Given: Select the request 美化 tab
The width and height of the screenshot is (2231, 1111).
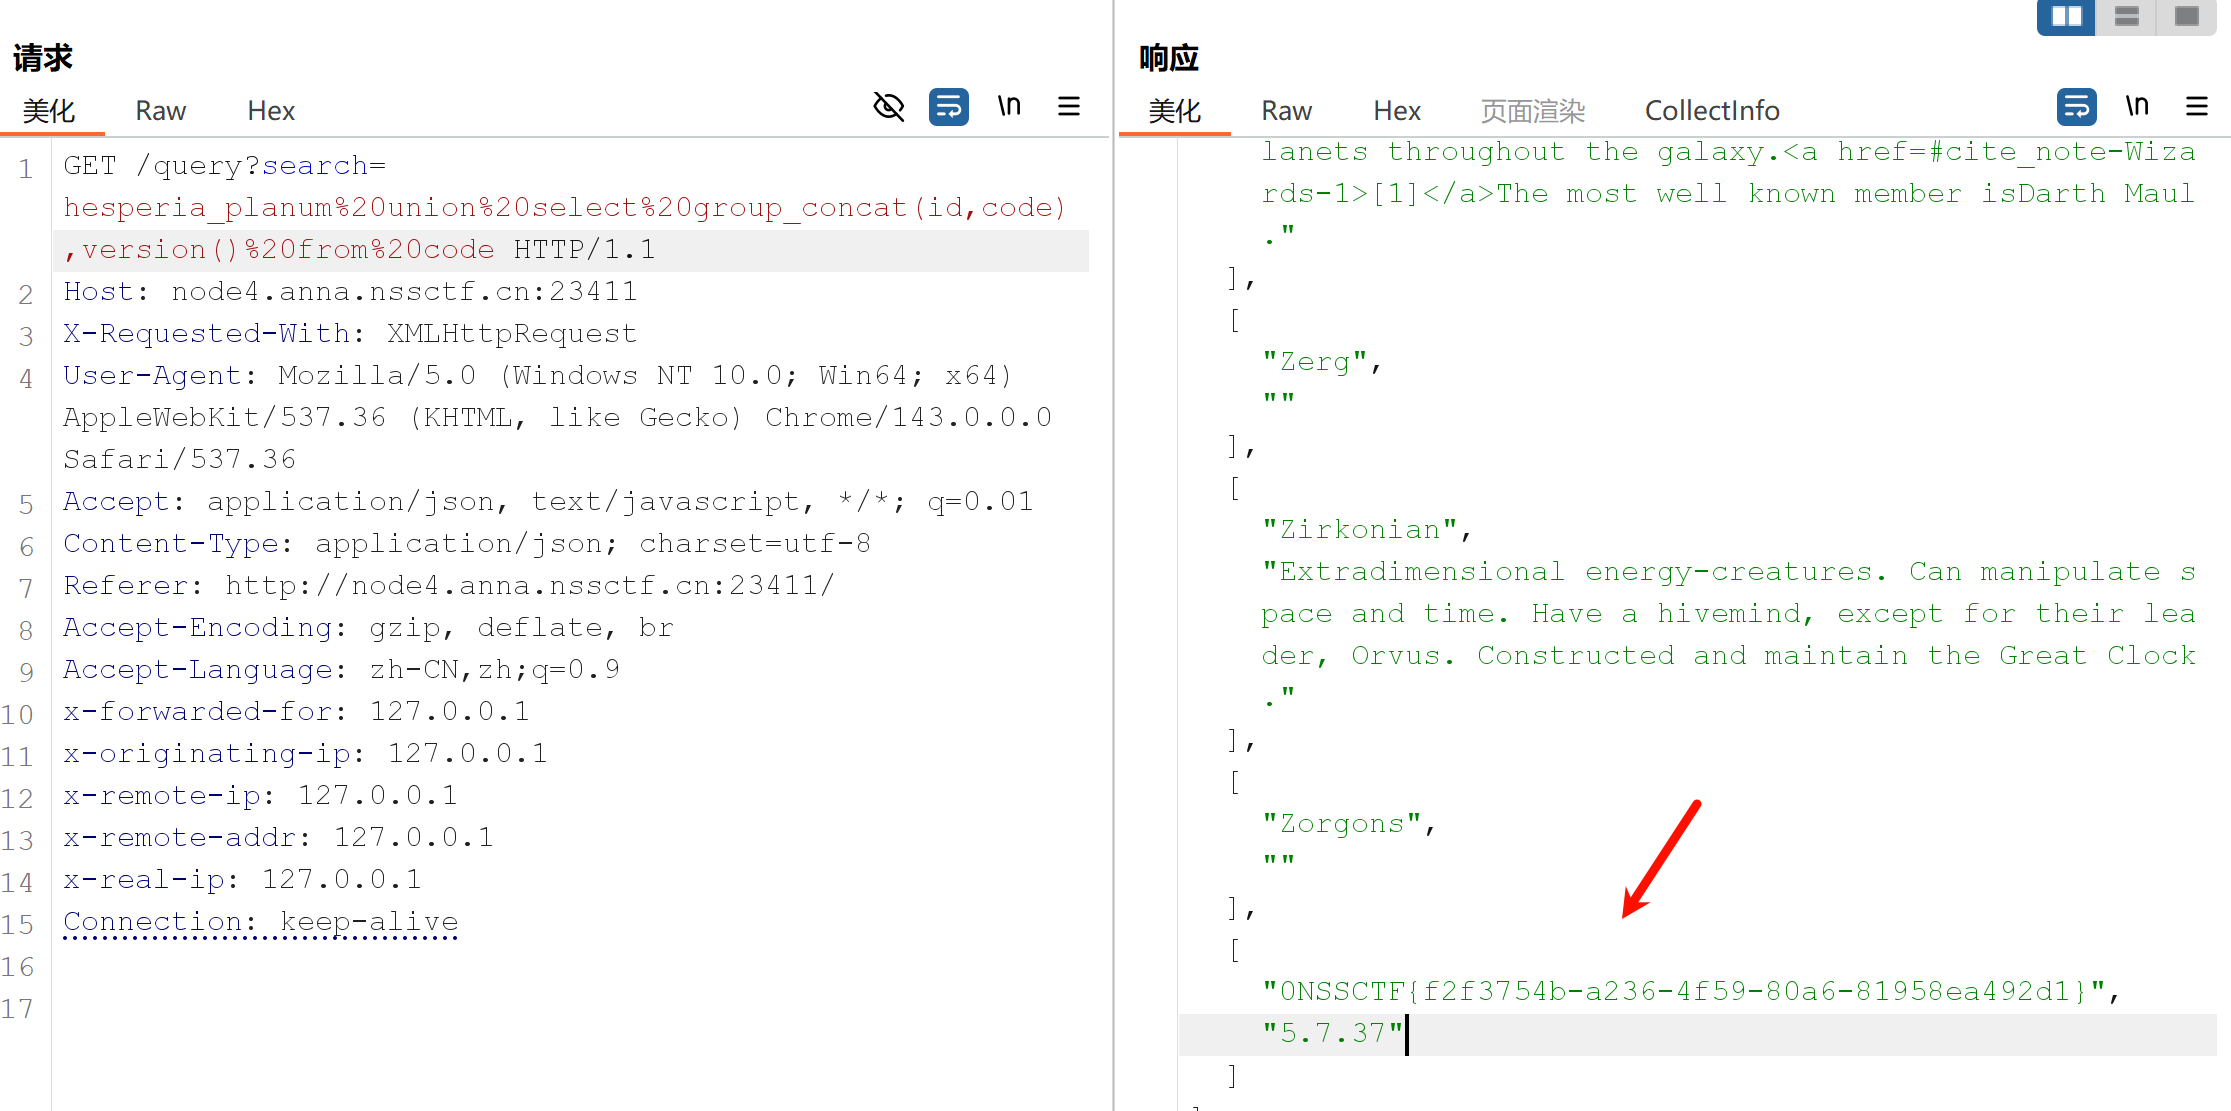Looking at the screenshot, I should [49, 110].
